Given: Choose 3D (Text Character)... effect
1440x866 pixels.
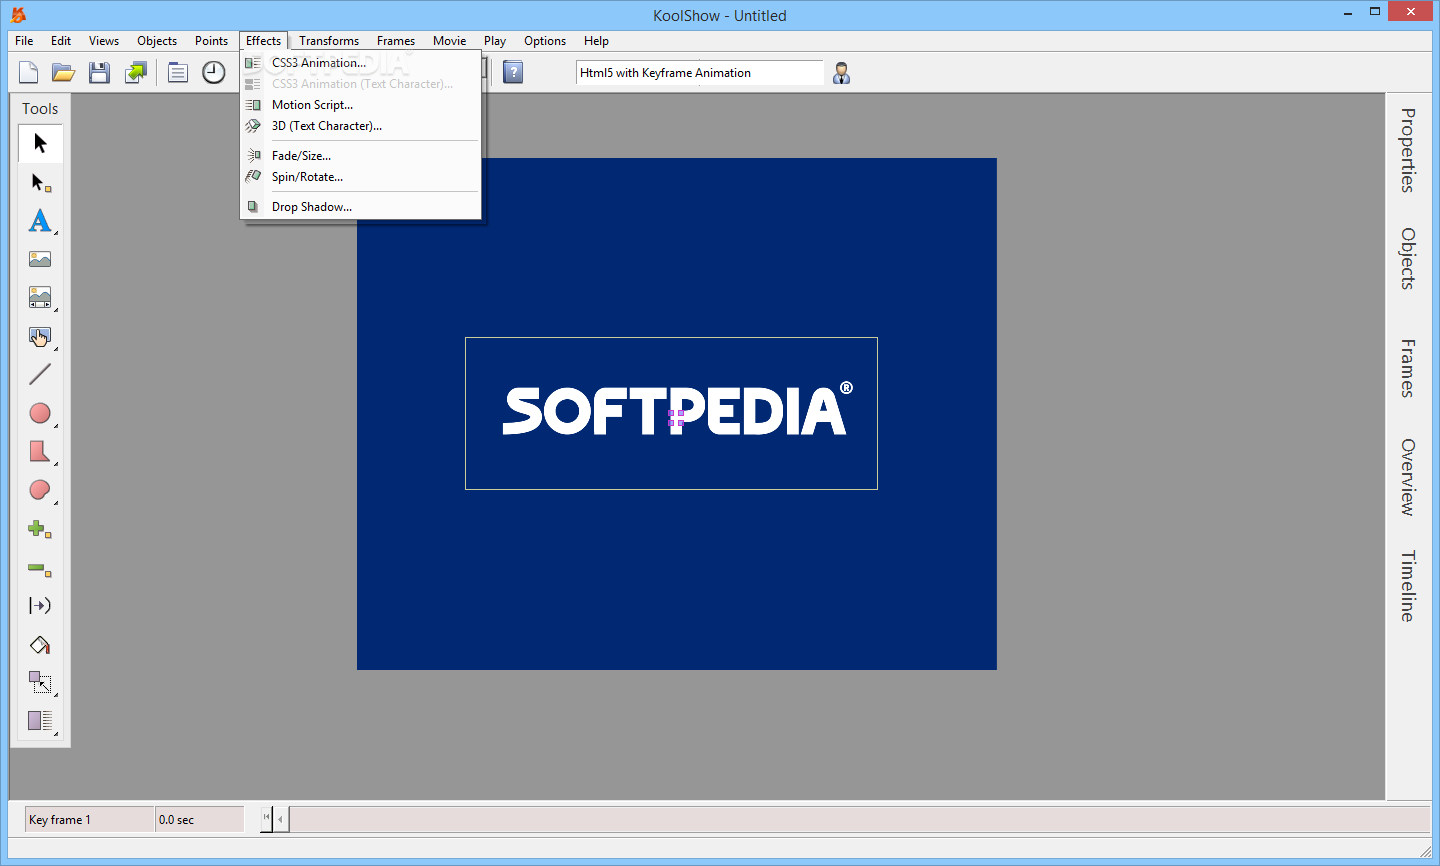Looking at the screenshot, I should [361, 126].
